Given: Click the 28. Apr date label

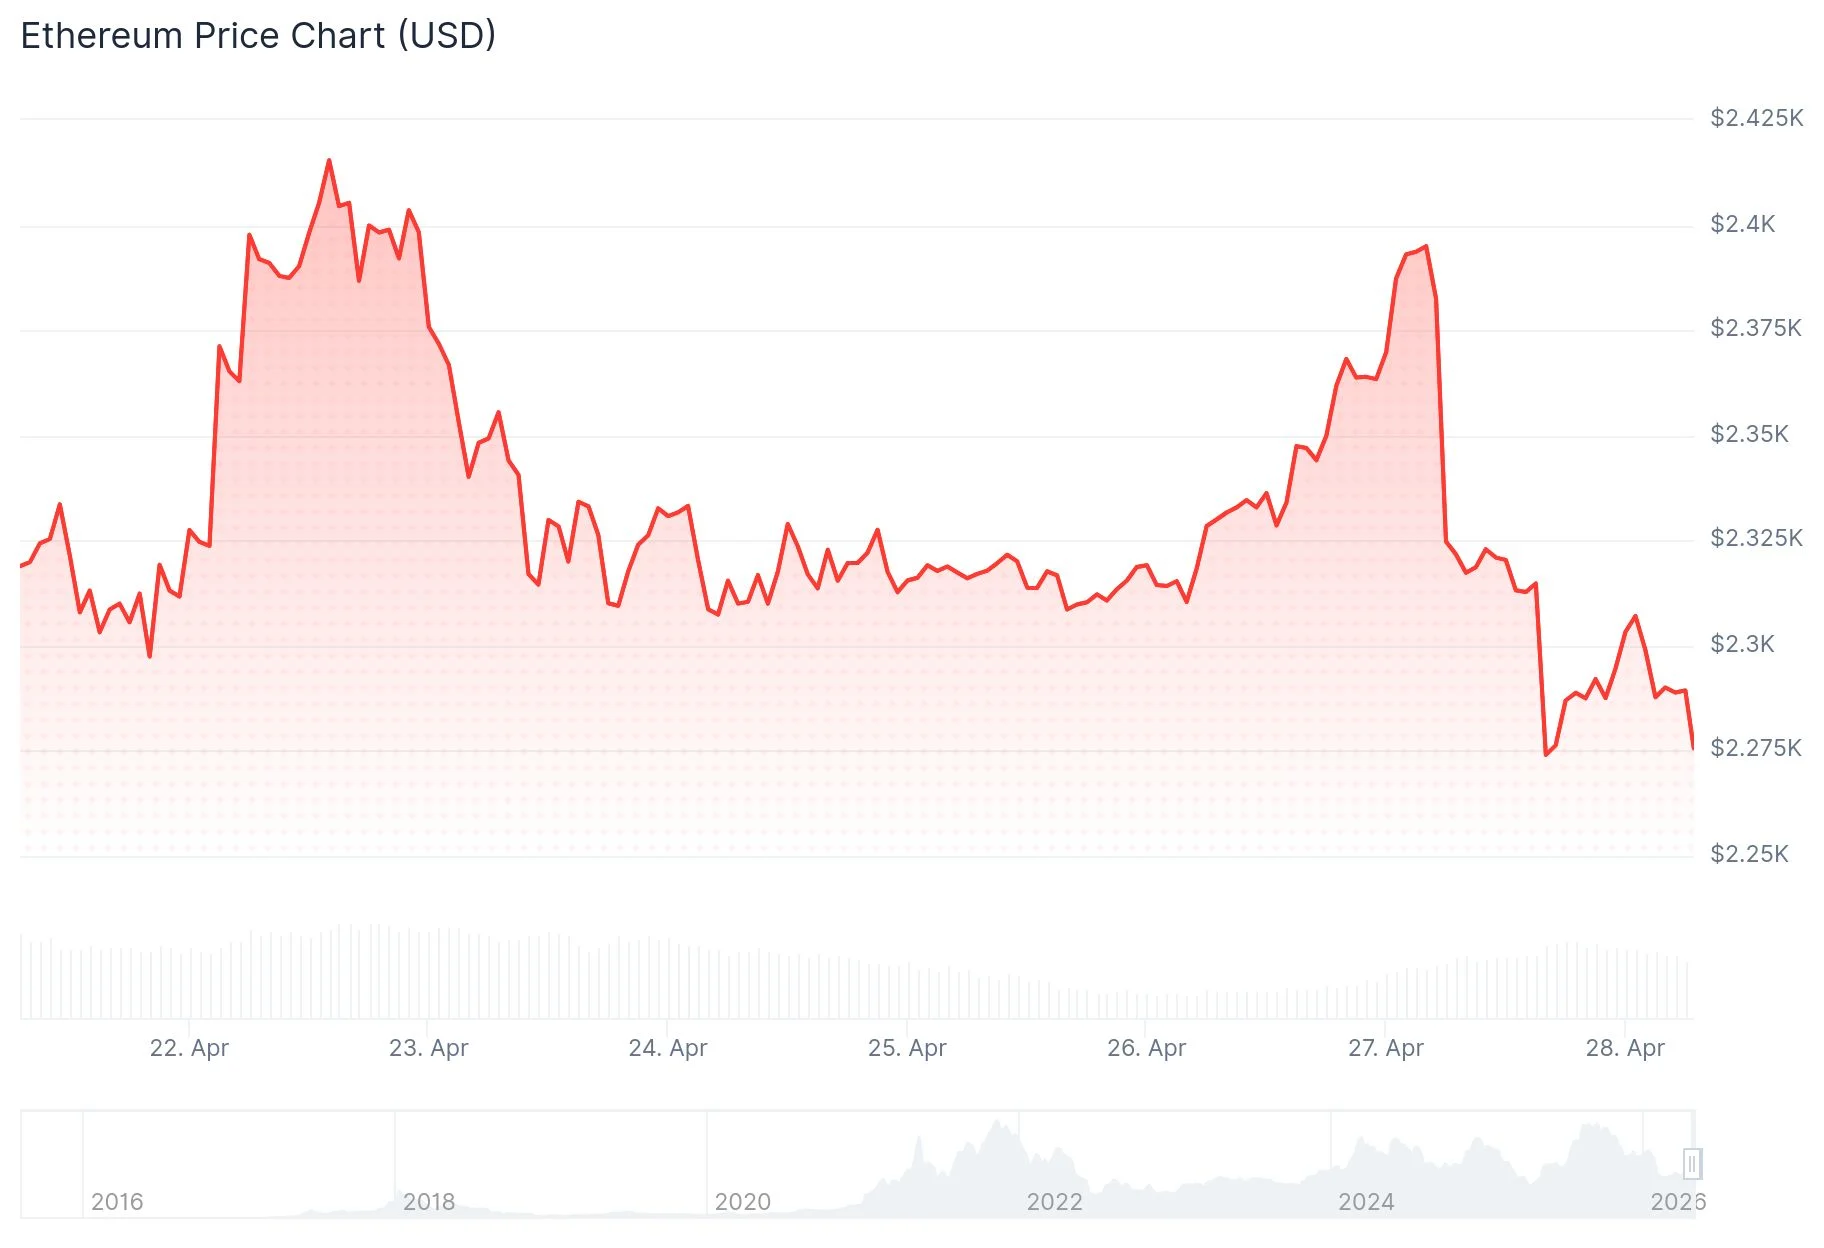Looking at the screenshot, I should [x=1624, y=1048].
